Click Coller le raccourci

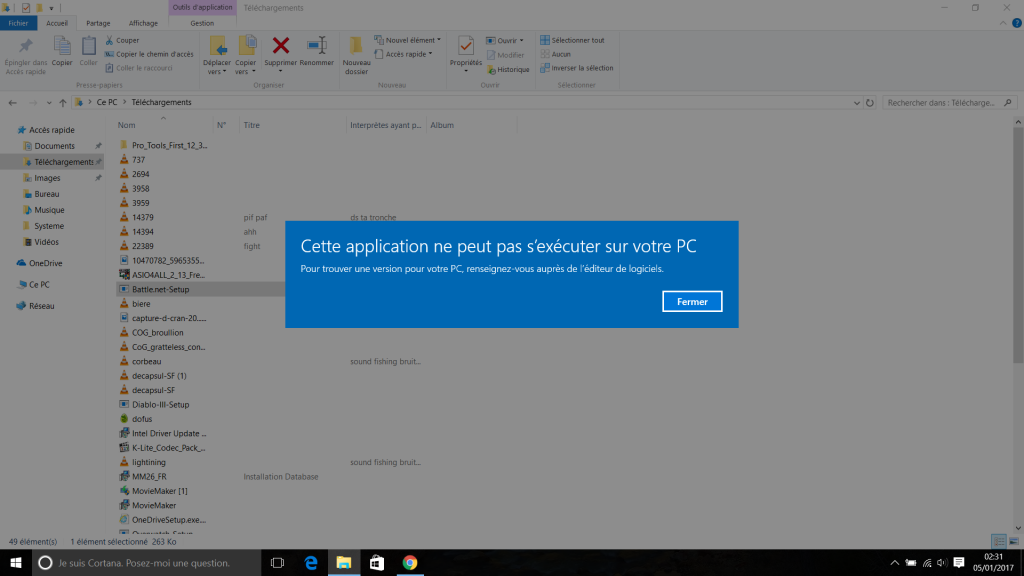138,68
